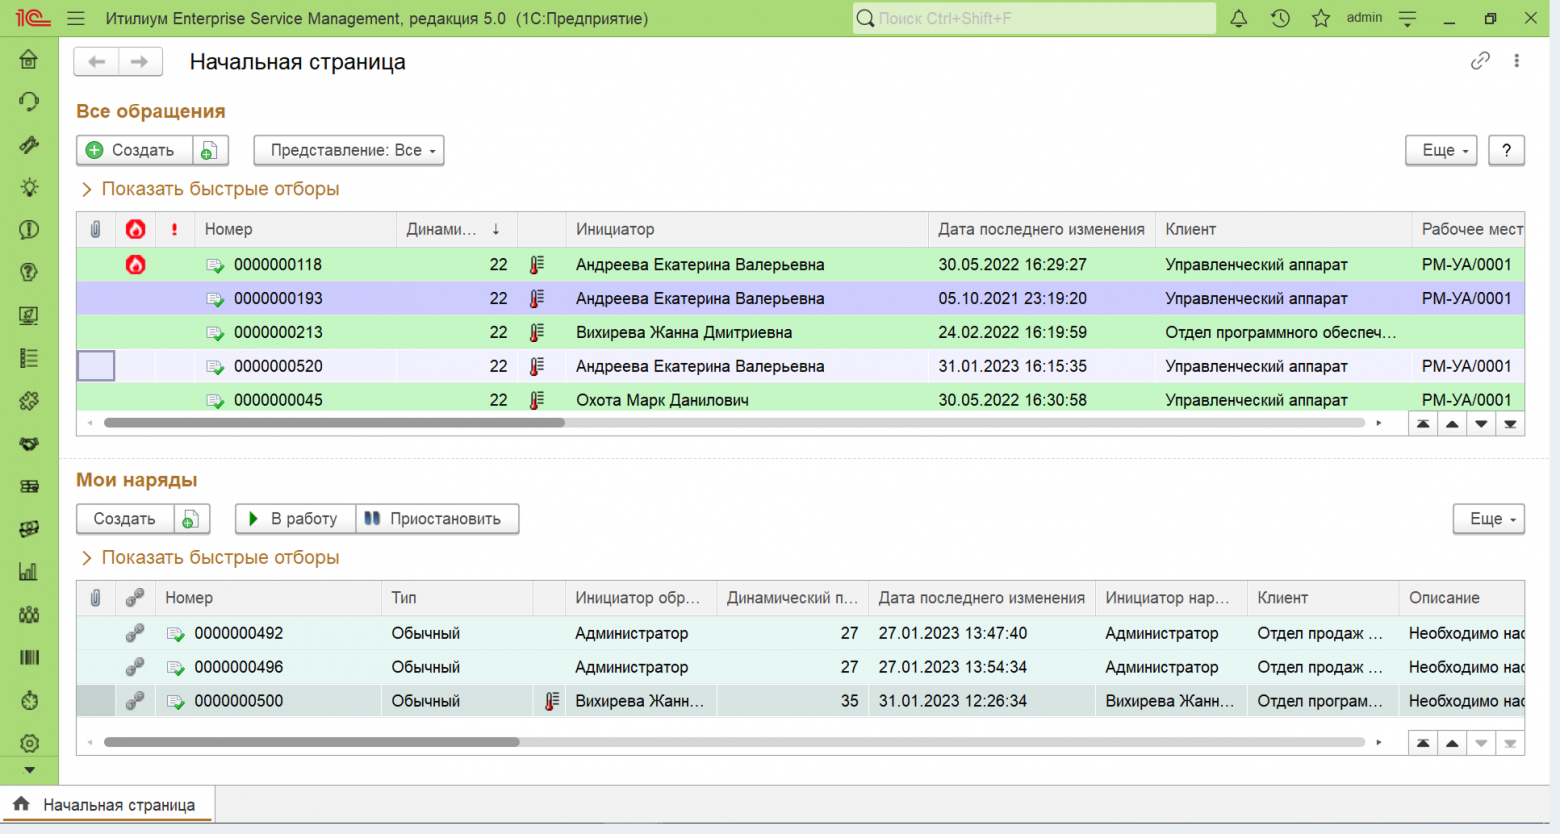Screen dimensions: 1560x834
Task: Open the three-dot page options menu
Action: 1517,61
